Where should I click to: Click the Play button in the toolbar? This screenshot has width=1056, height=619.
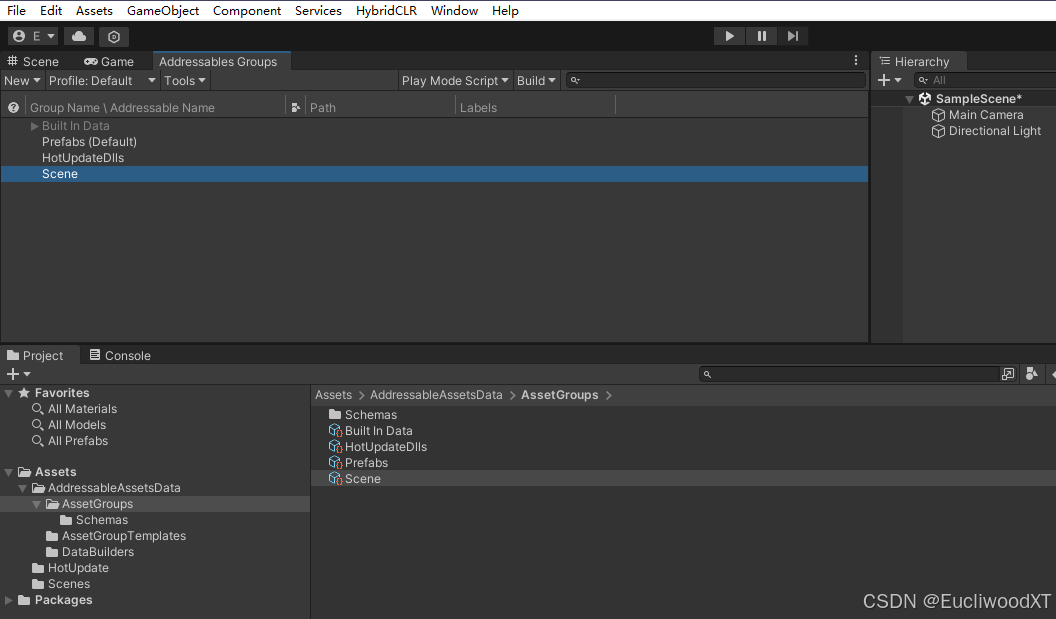[x=729, y=35]
